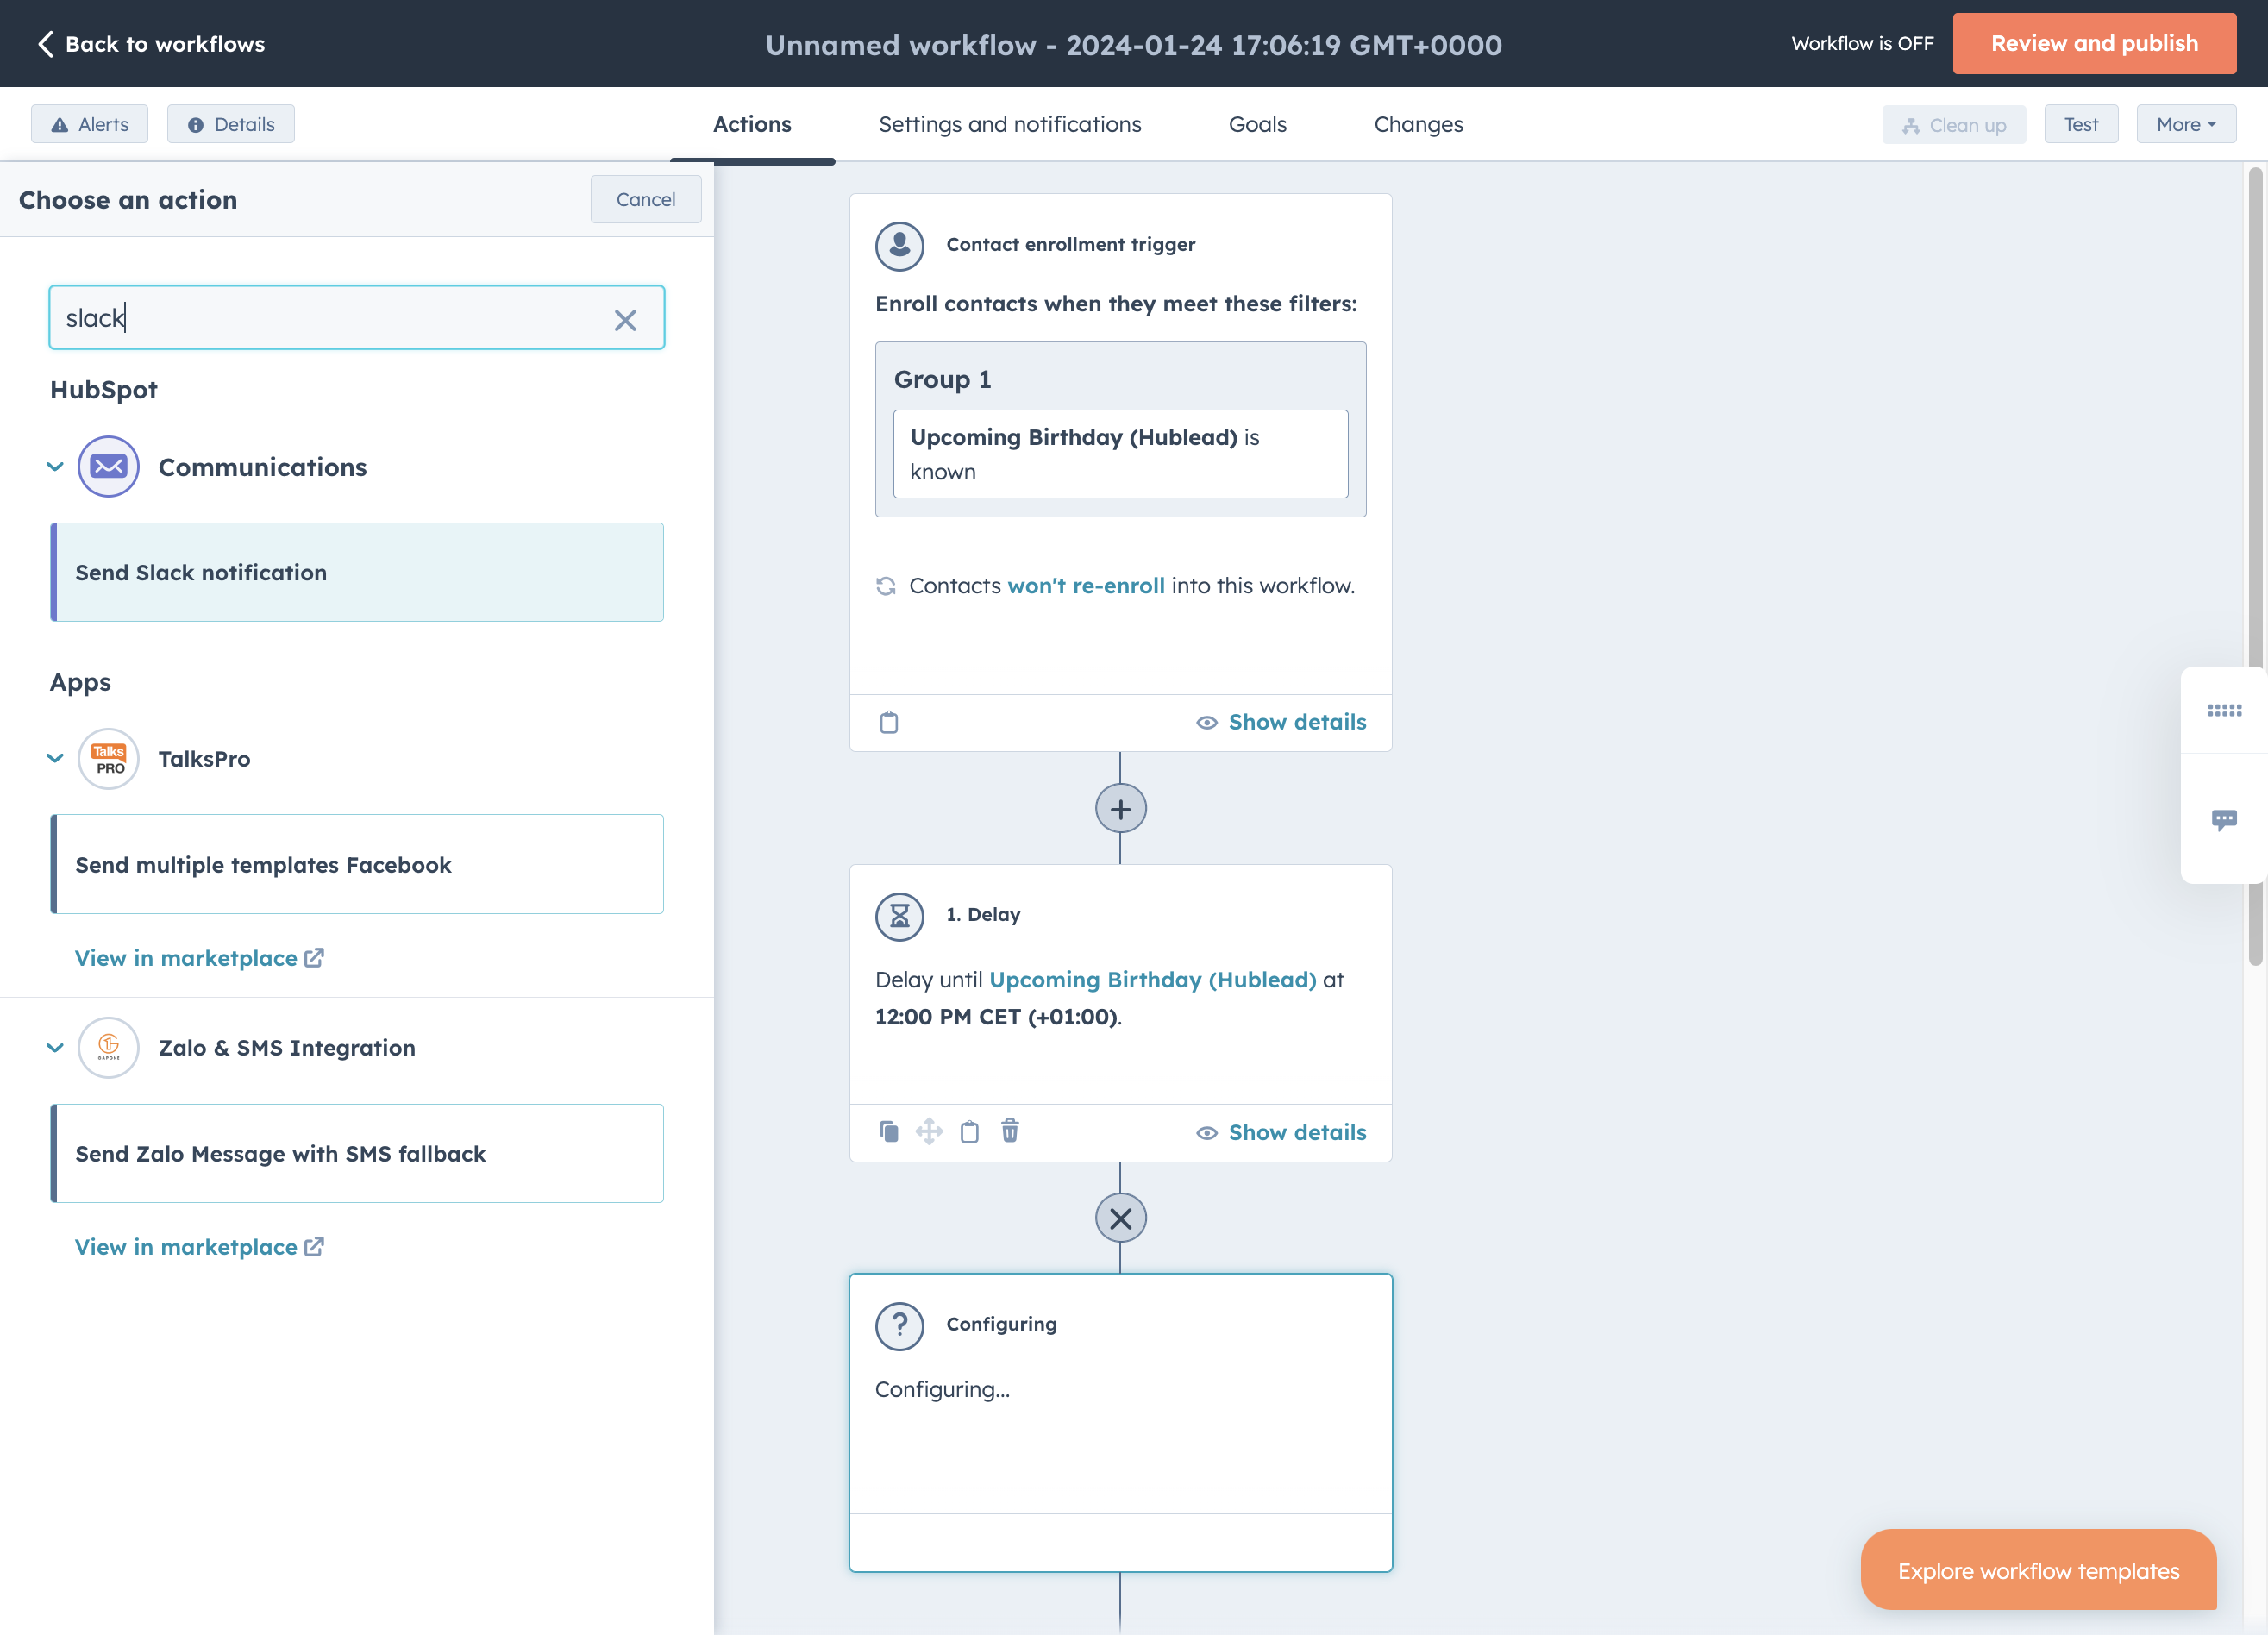
Task: Show details of the Delay action
Action: coord(1281,1132)
